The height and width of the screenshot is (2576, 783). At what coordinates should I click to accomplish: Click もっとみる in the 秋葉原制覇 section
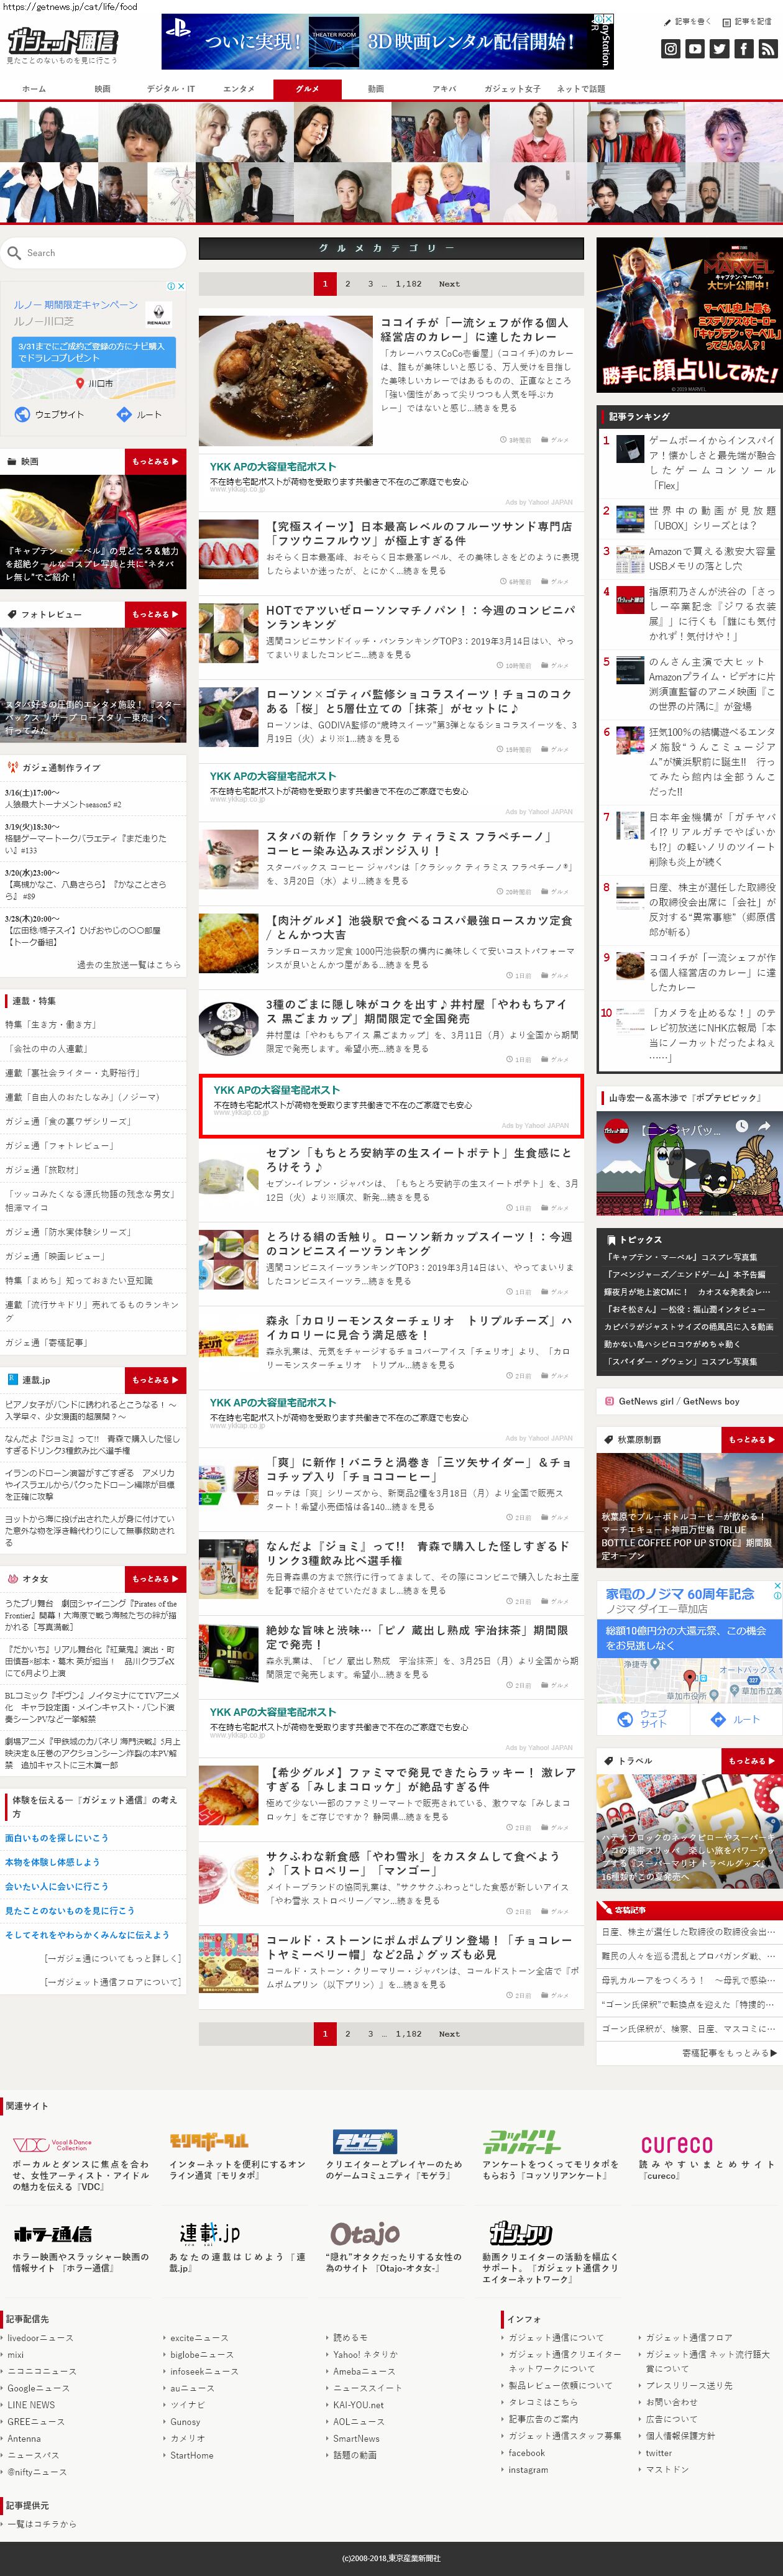(x=752, y=1440)
